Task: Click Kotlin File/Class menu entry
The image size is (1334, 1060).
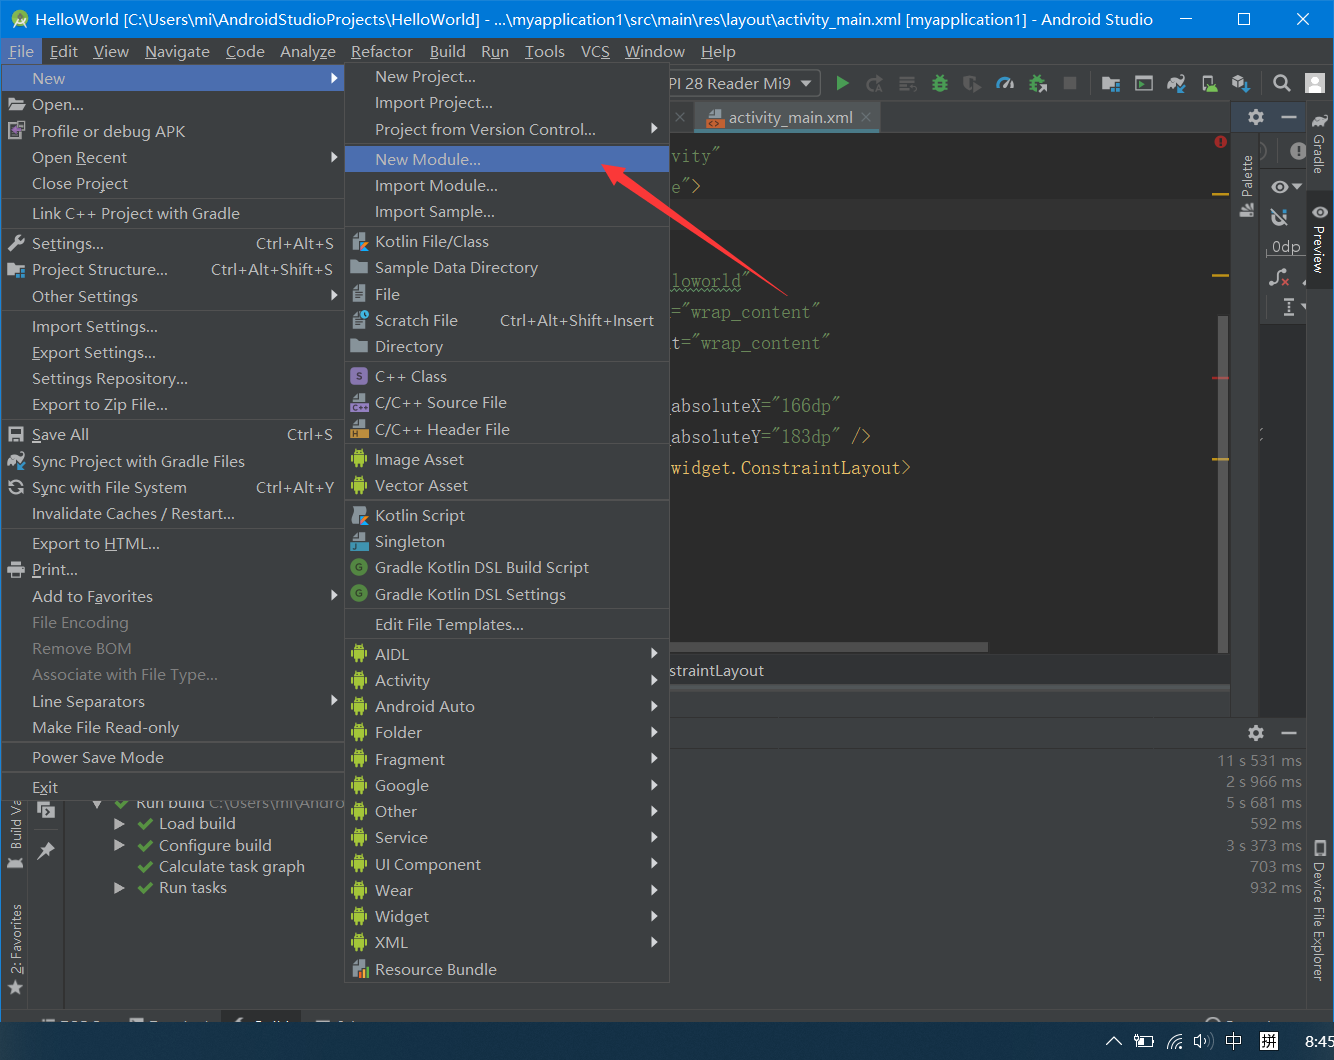Action: click(x=507, y=241)
